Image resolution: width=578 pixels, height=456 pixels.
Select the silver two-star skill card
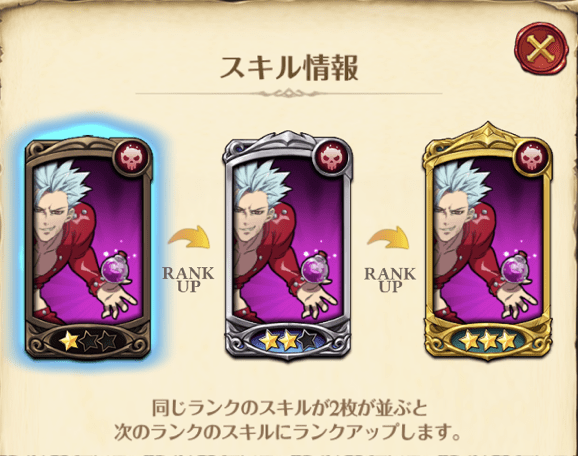[288, 245]
